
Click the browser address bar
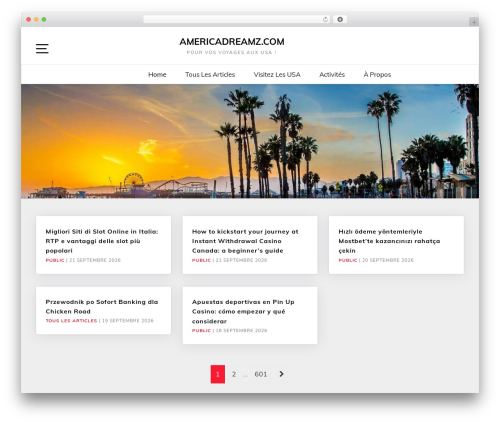[237, 20]
